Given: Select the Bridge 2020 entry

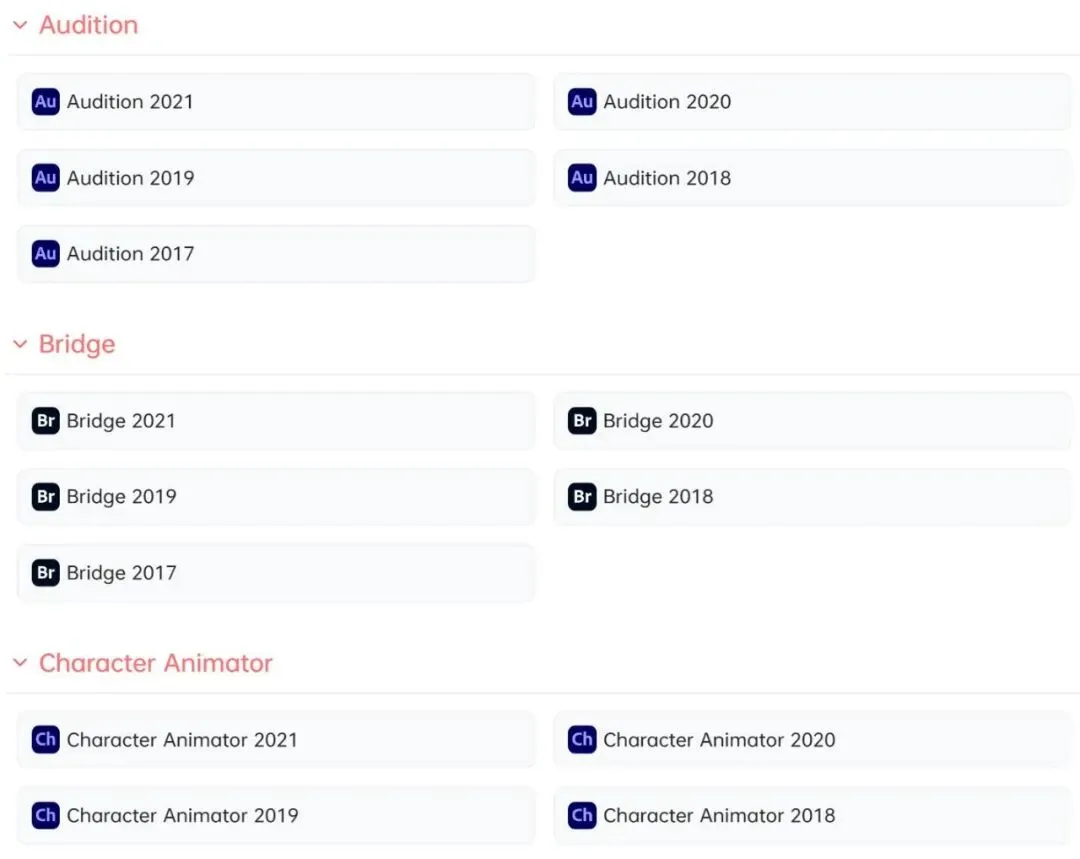Looking at the screenshot, I should (658, 421).
